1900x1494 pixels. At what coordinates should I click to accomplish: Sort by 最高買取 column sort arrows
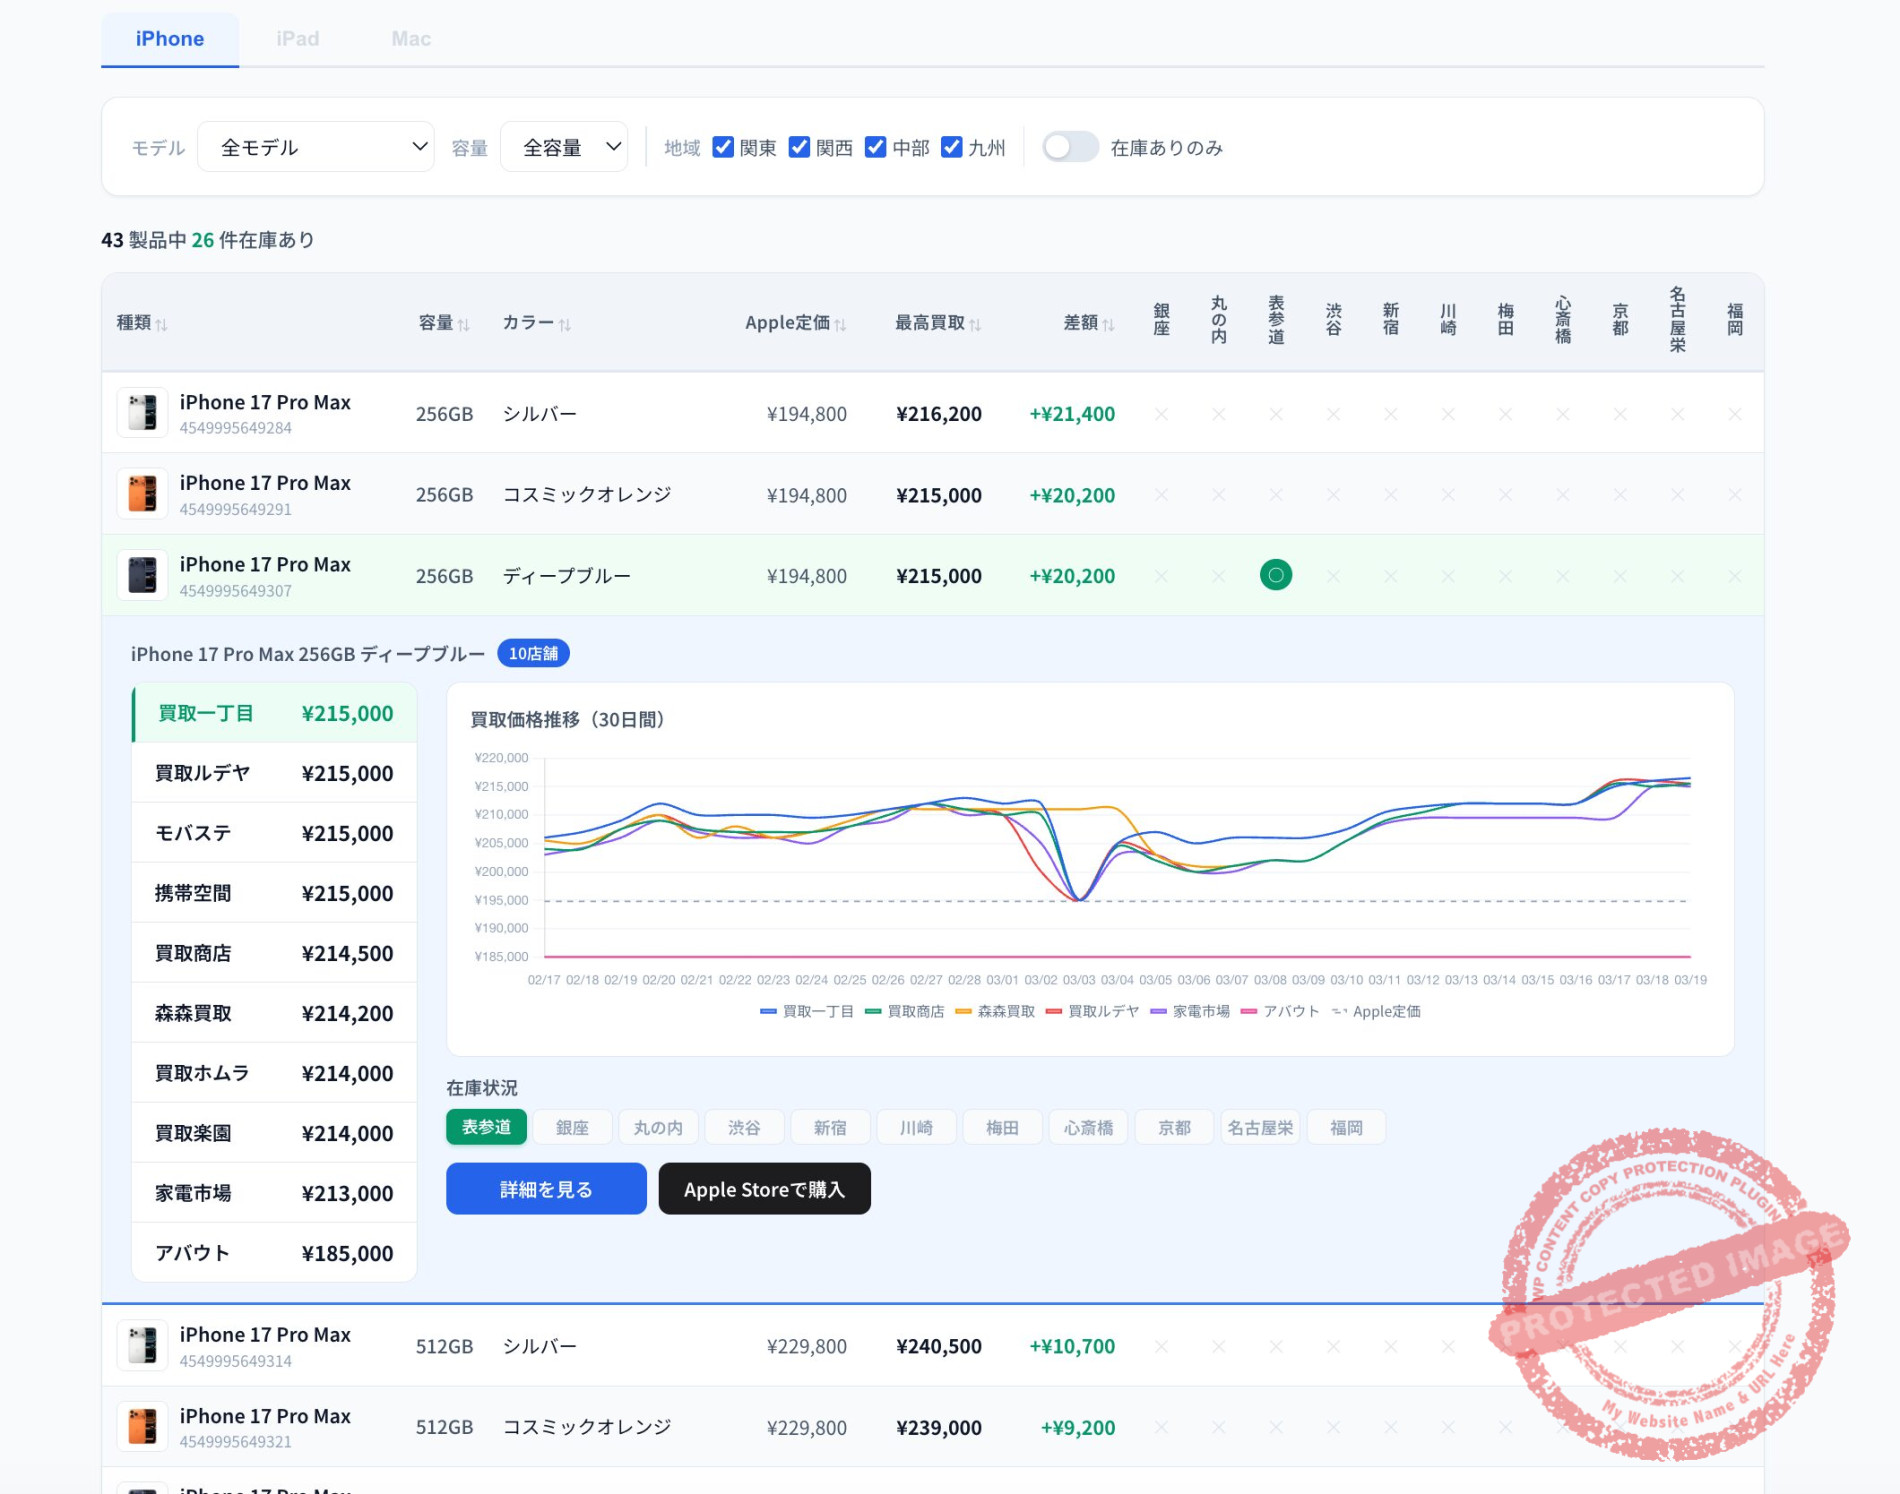975,324
